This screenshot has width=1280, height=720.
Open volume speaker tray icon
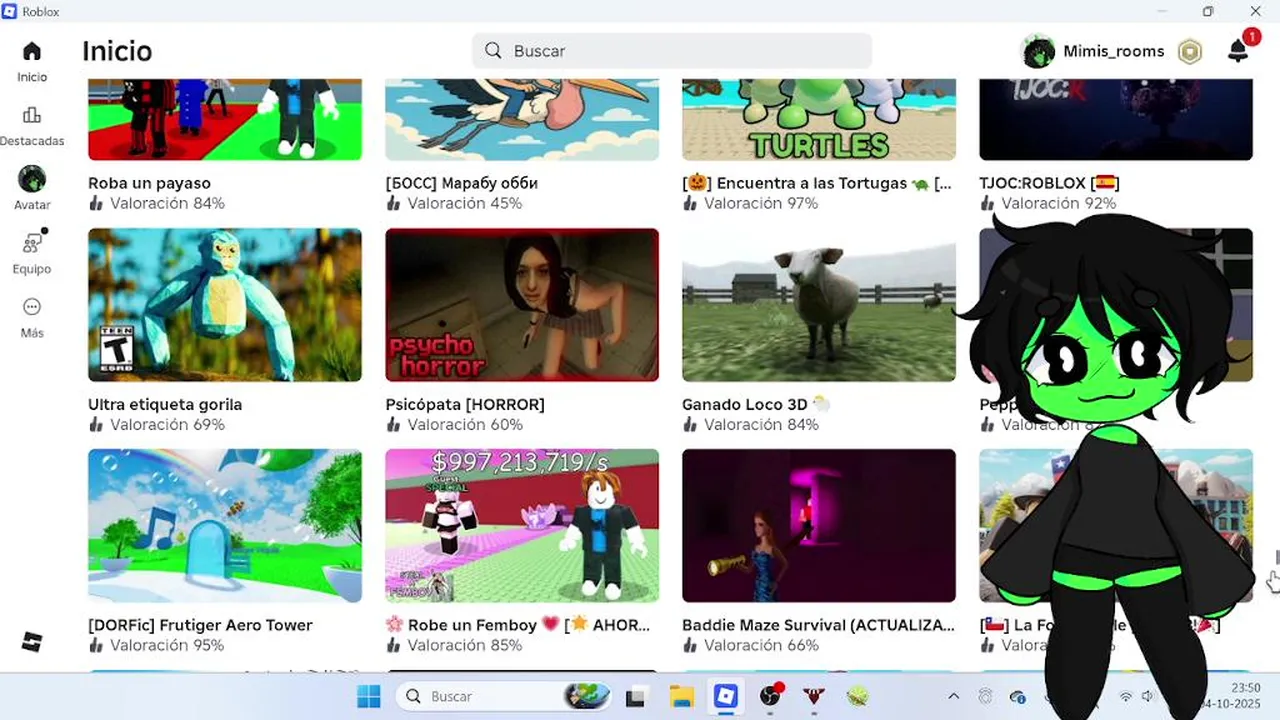click(1148, 696)
